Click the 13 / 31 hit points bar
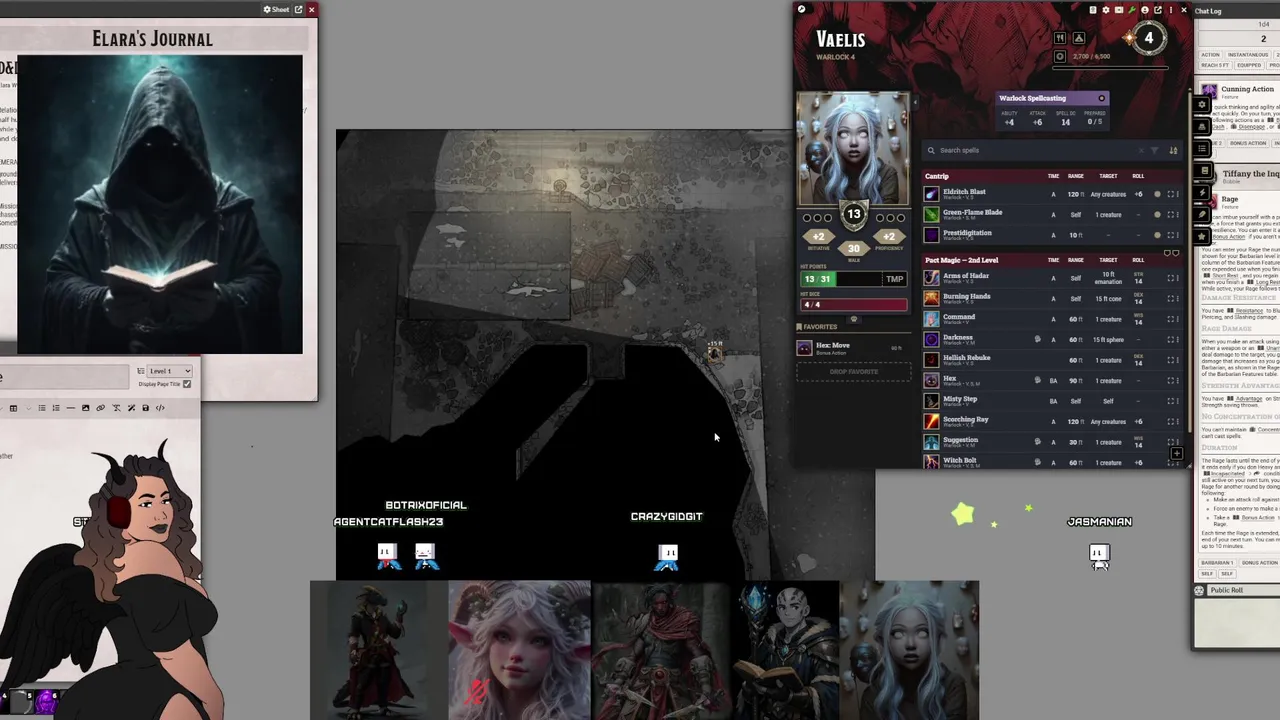The image size is (1280, 720). pyautogui.click(x=841, y=280)
